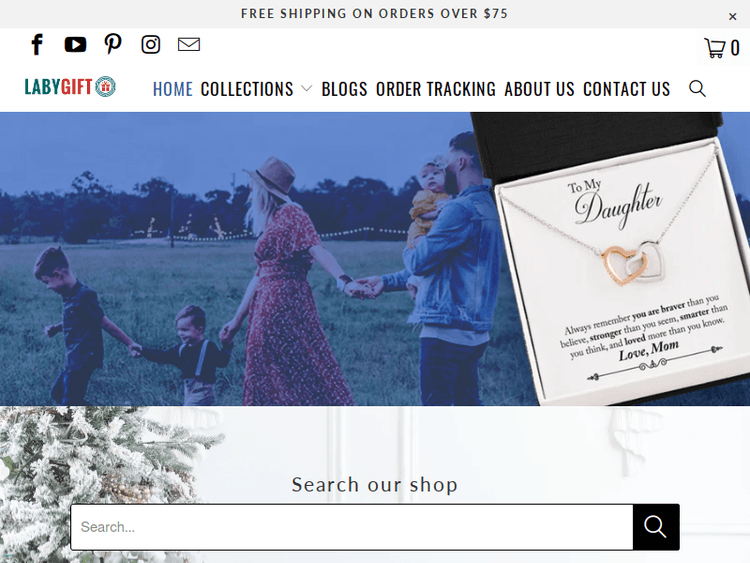Navigate to Order Tracking
The image size is (750, 563).
435,89
